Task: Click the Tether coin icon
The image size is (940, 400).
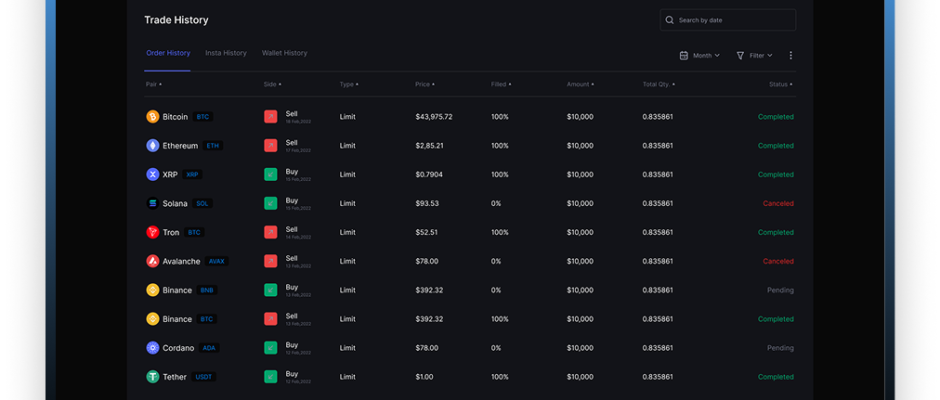Action: click(153, 377)
